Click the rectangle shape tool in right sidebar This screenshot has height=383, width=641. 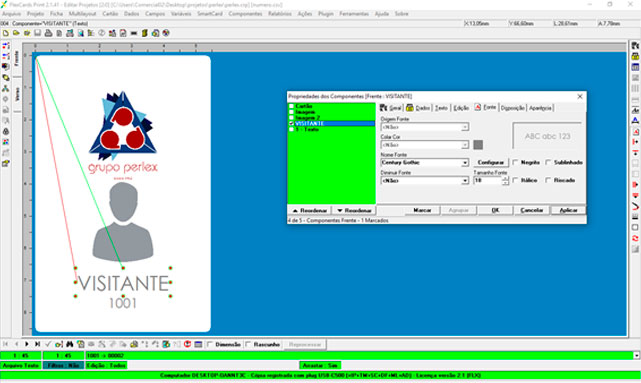[635, 227]
